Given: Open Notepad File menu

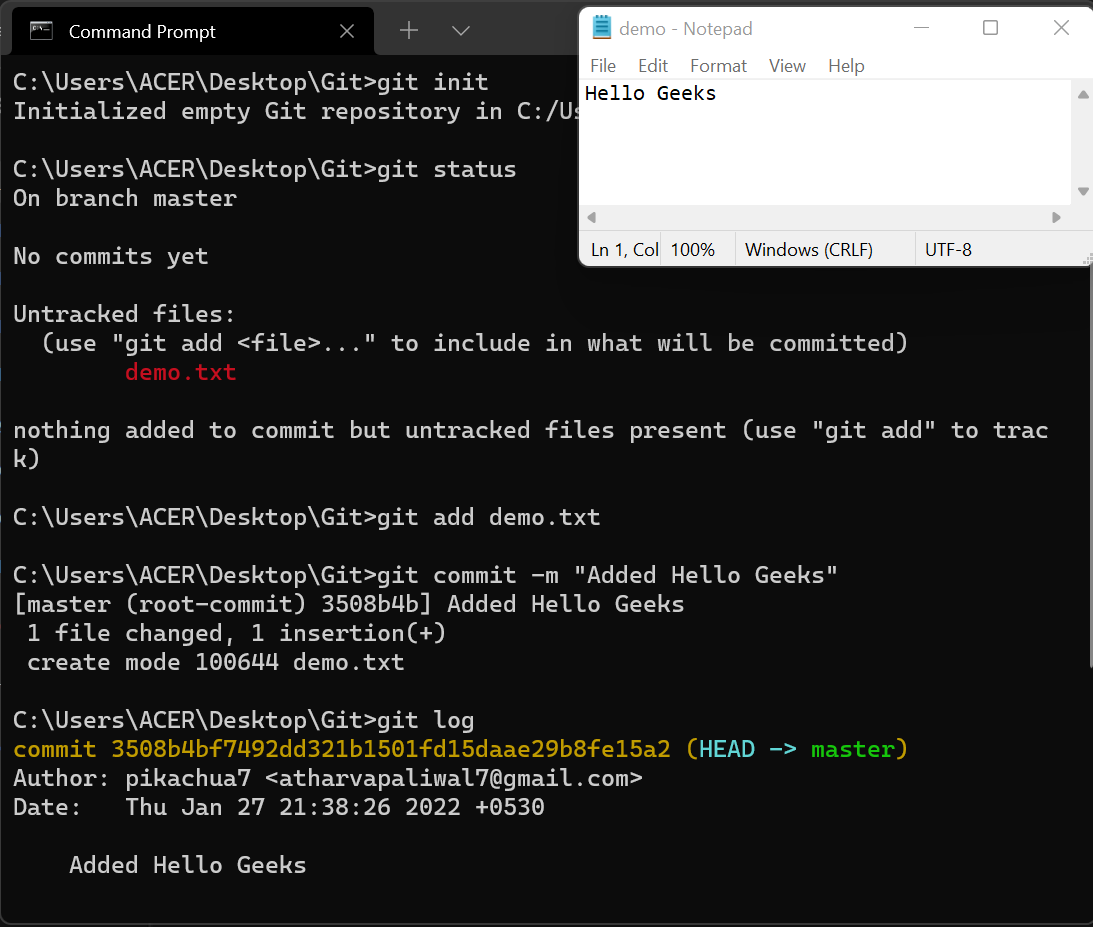Looking at the screenshot, I should 602,66.
